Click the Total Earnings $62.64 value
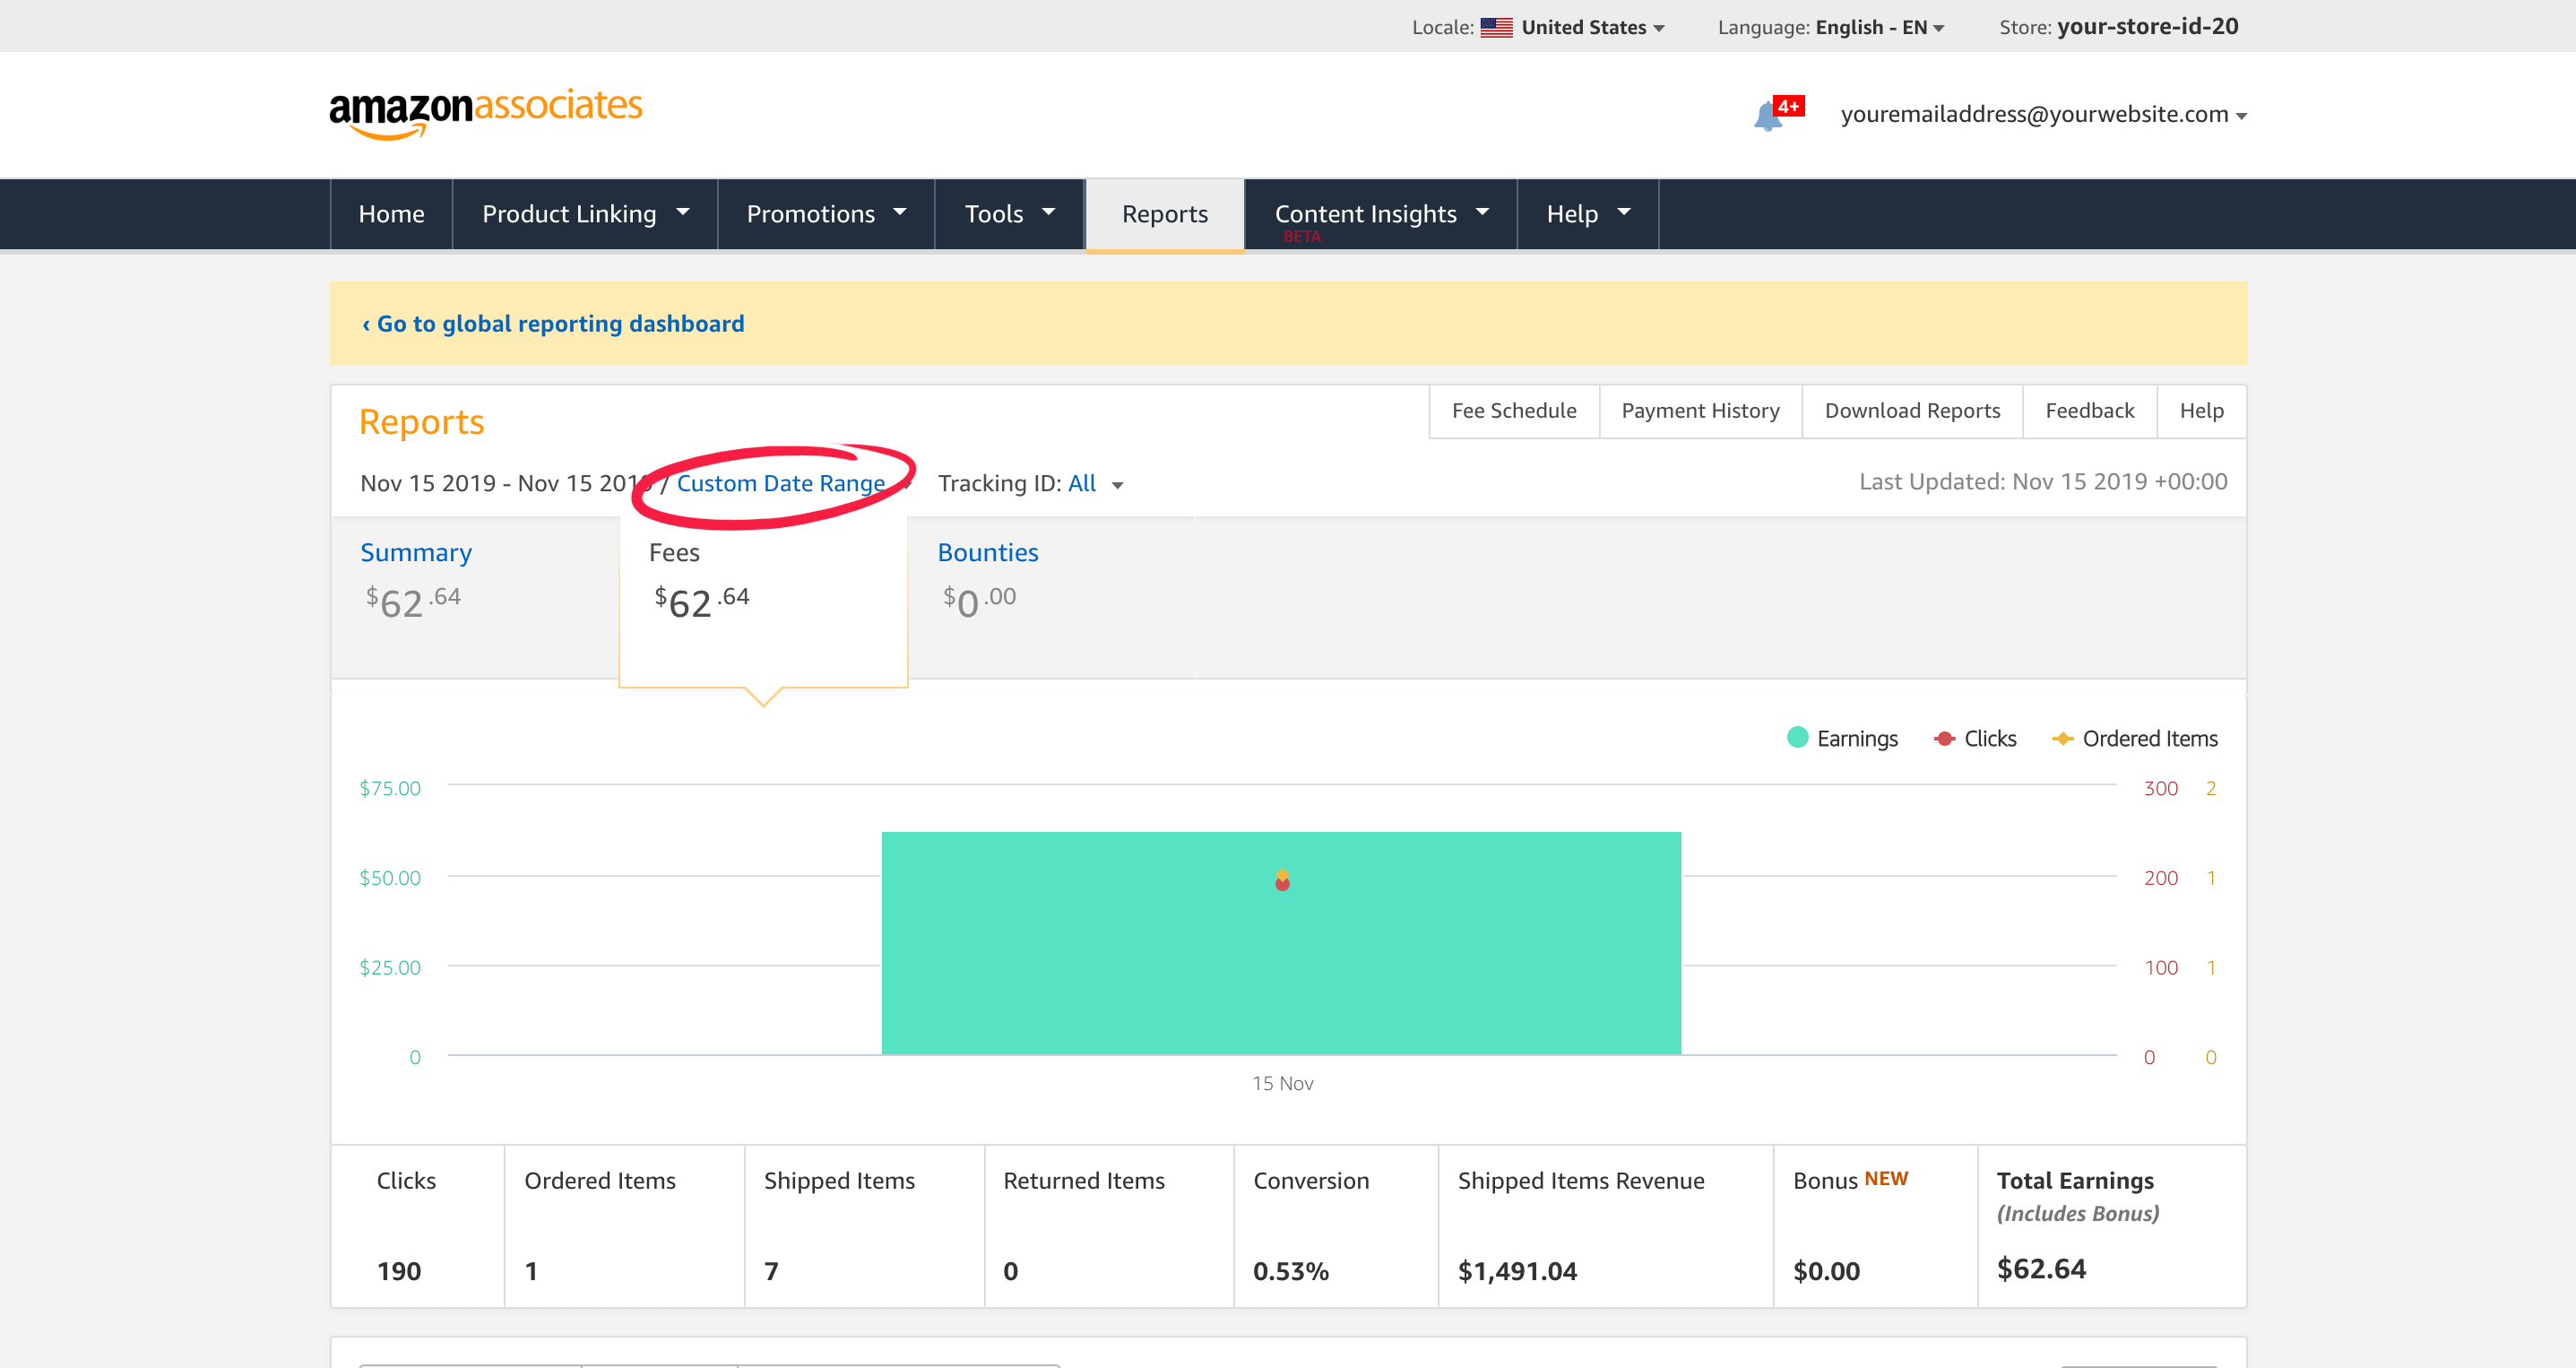Screen dimensions: 2576x1368 [x=2041, y=1269]
